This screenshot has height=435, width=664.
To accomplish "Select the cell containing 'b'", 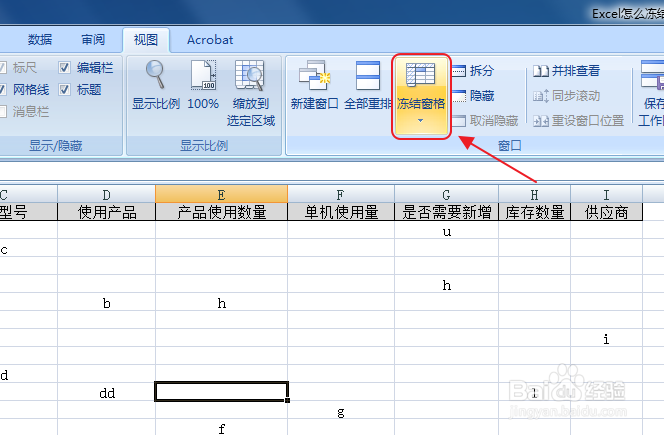I will pyautogui.click(x=106, y=302).
